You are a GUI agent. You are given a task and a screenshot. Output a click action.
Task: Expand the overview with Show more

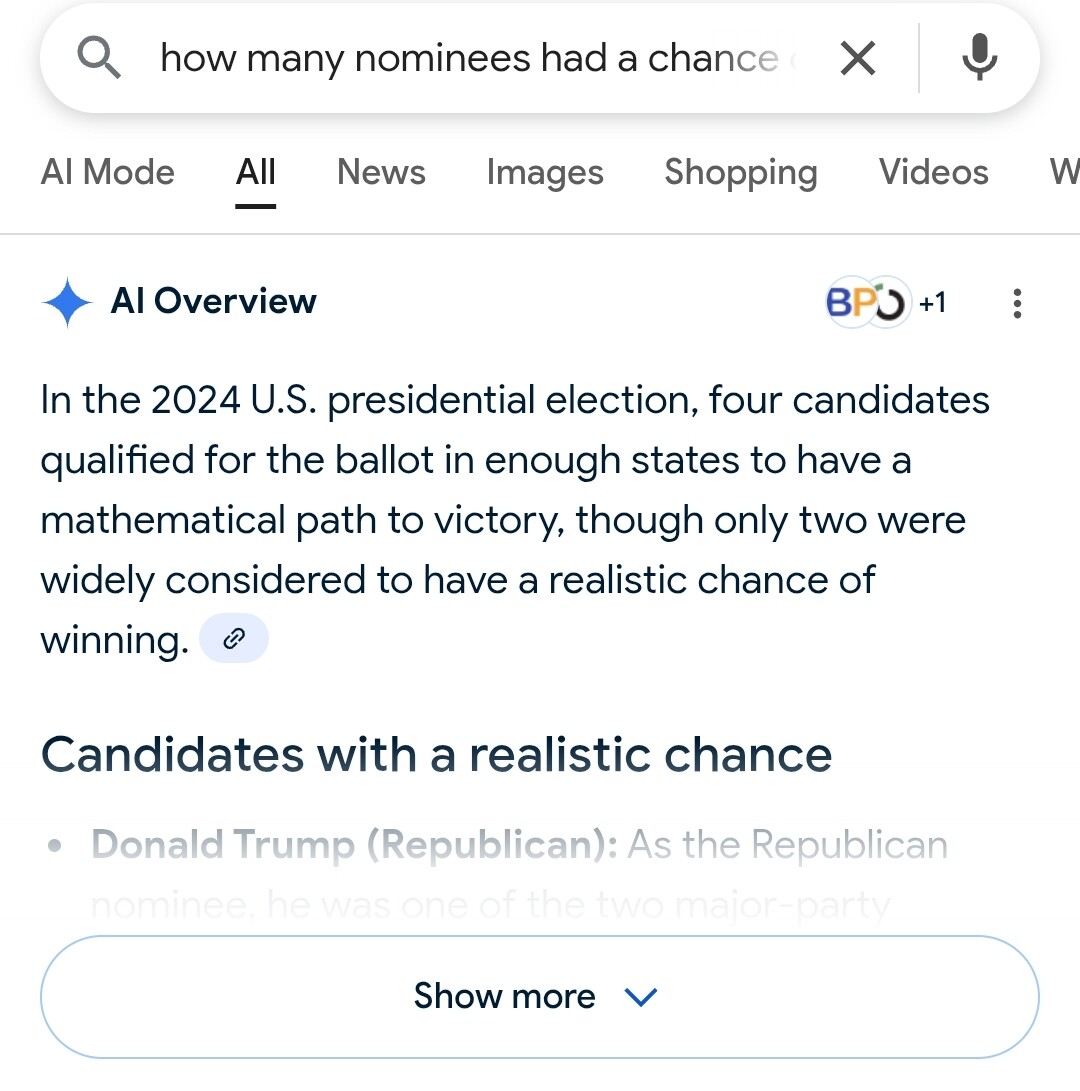[540, 996]
